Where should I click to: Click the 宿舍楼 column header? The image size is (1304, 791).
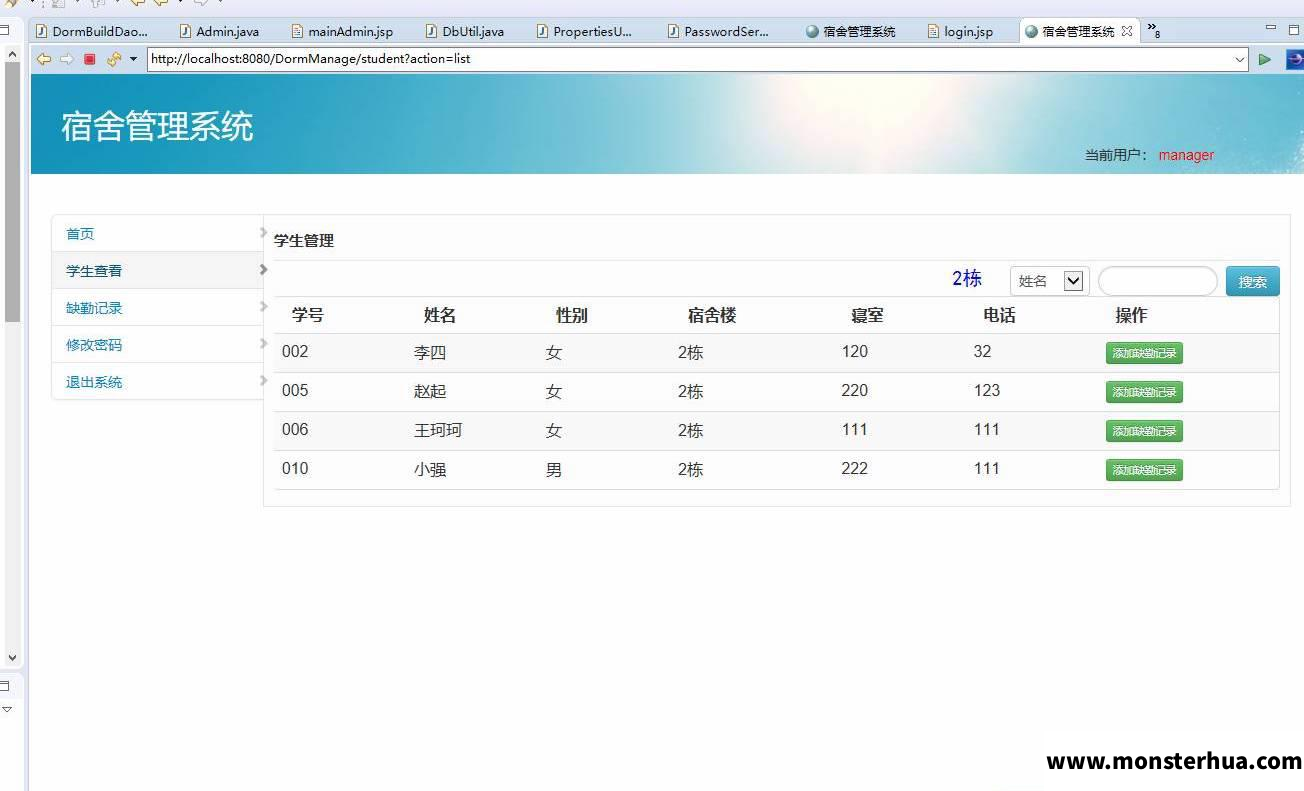[712, 315]
